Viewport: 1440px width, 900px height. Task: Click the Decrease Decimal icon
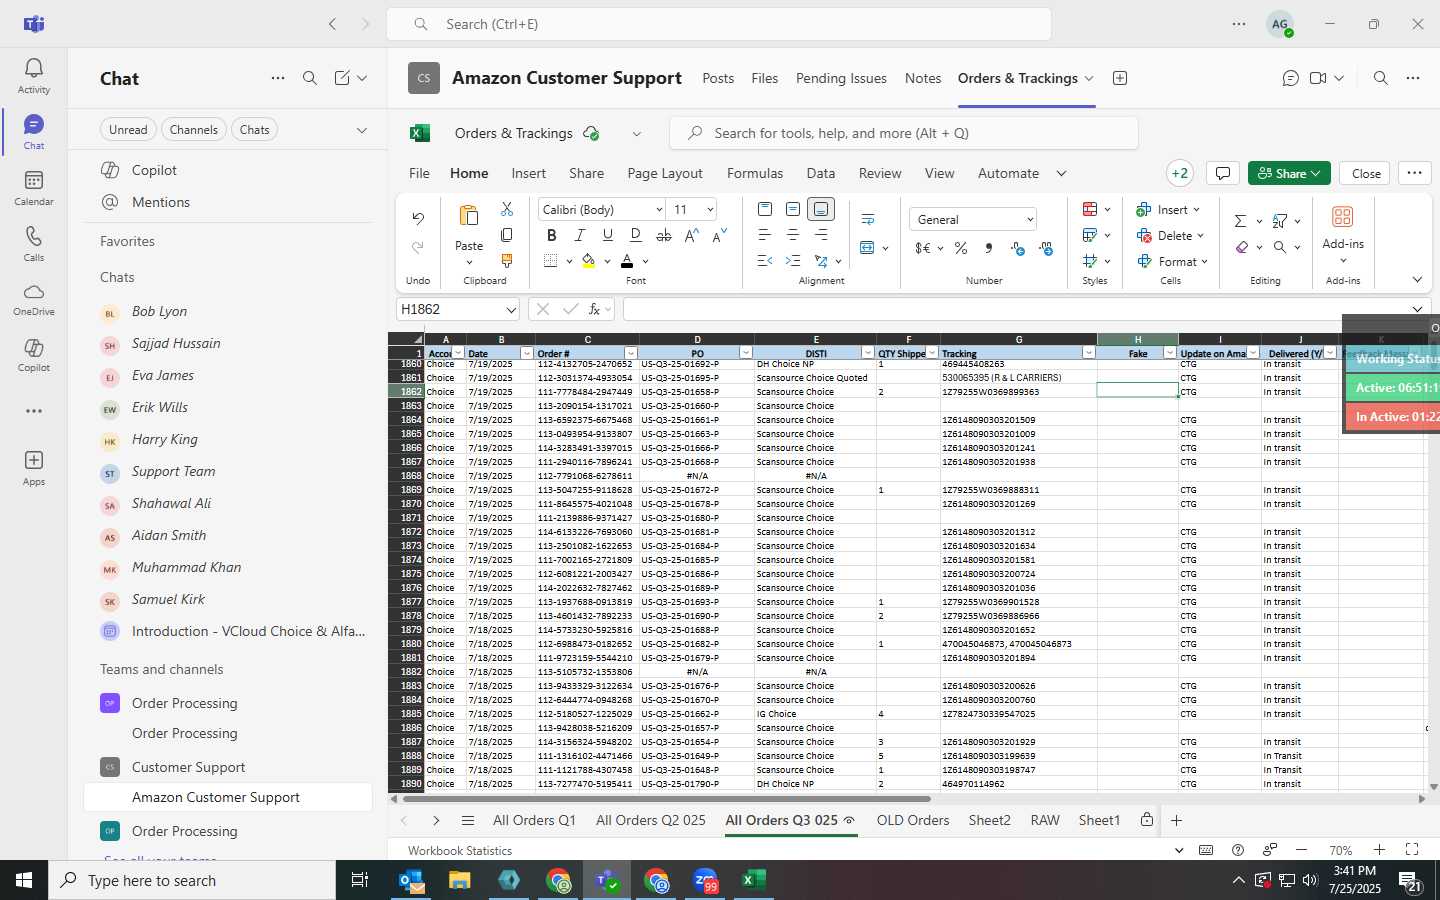point(1046,248)
